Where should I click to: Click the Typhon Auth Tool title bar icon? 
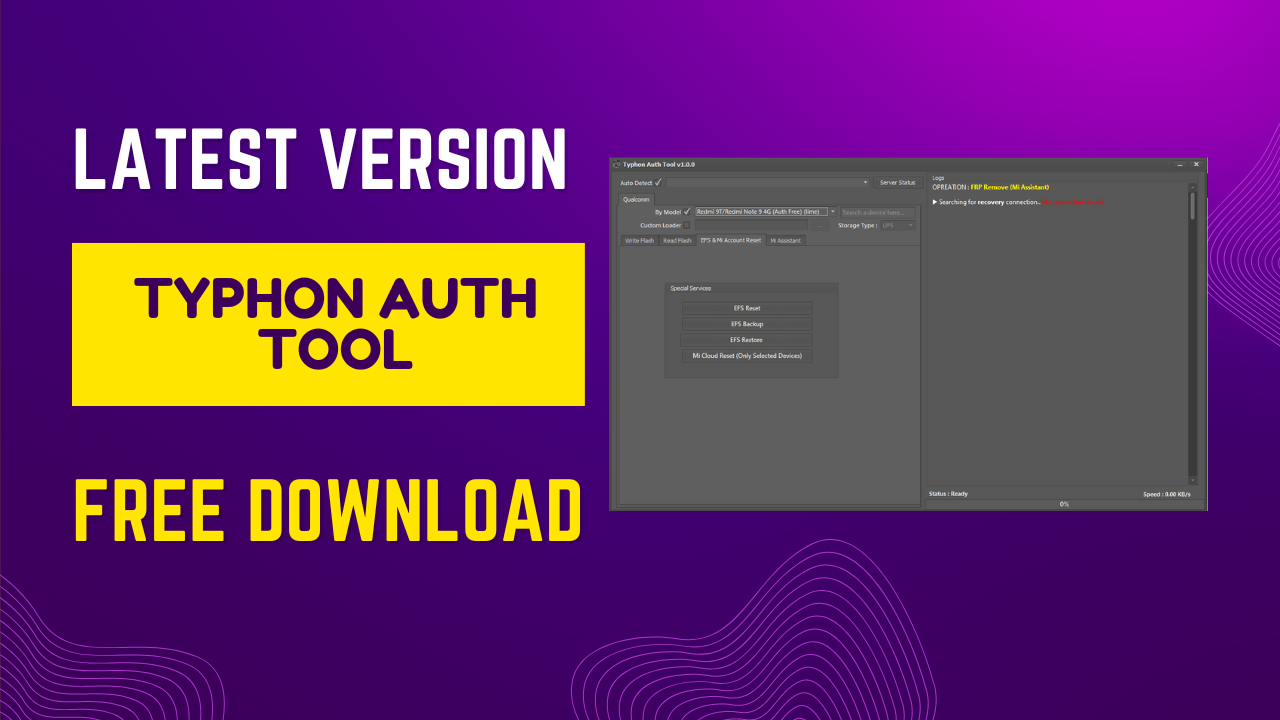click(617, 164)
